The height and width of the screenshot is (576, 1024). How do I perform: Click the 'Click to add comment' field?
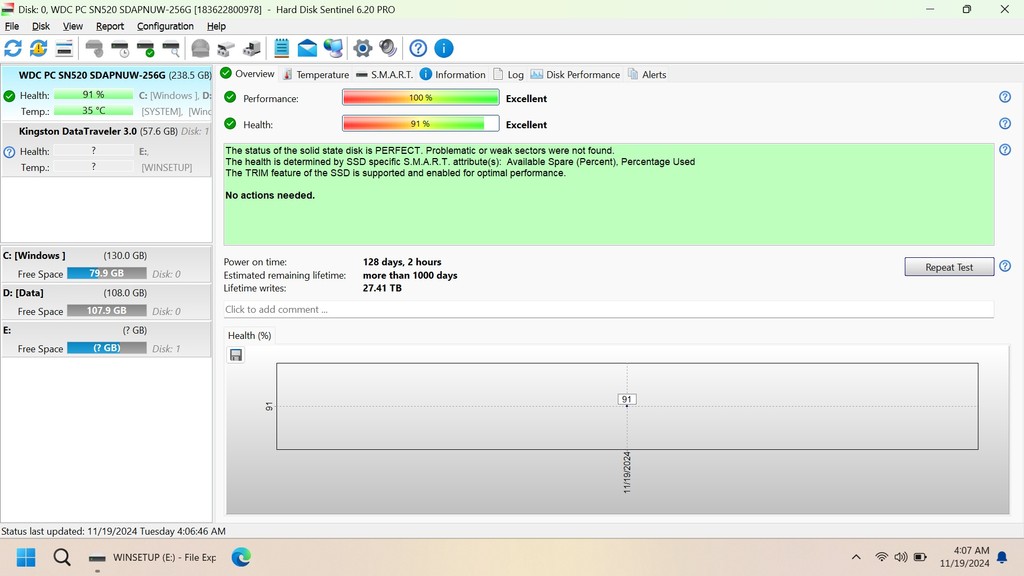coord(608,310)
